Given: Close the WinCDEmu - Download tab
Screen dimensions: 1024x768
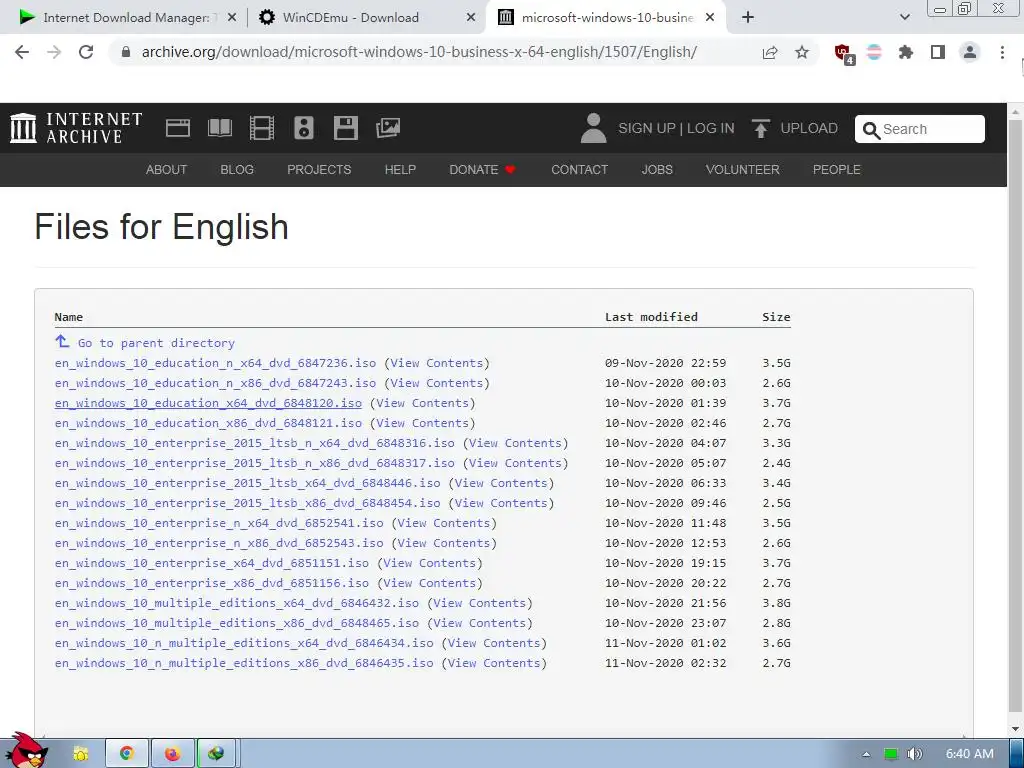Looking at the screenshot, I should 471,18.
